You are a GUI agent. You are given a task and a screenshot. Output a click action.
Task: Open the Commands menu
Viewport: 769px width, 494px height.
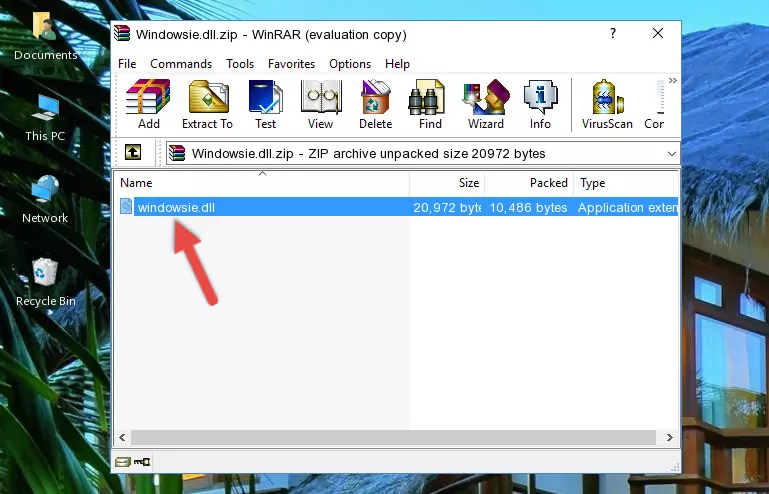click(x=181, y=64)
